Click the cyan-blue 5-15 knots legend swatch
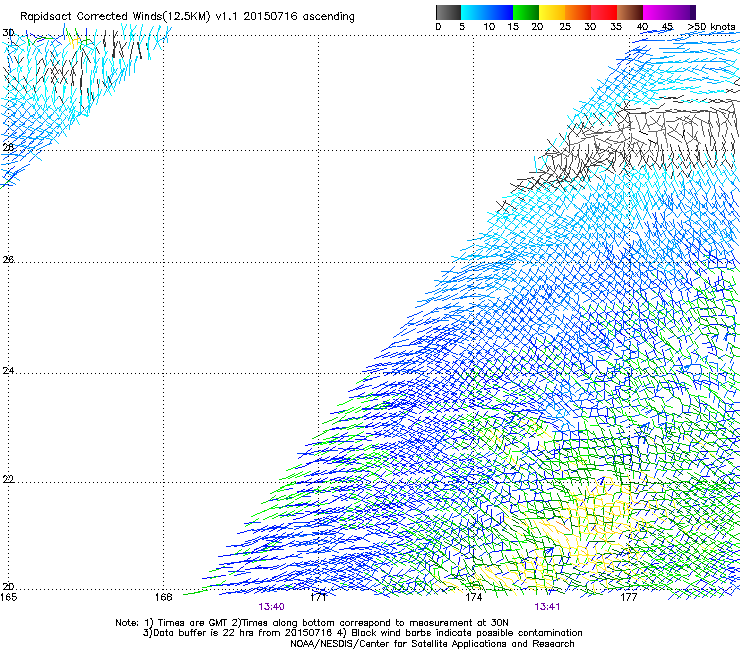 pos(487,12)
